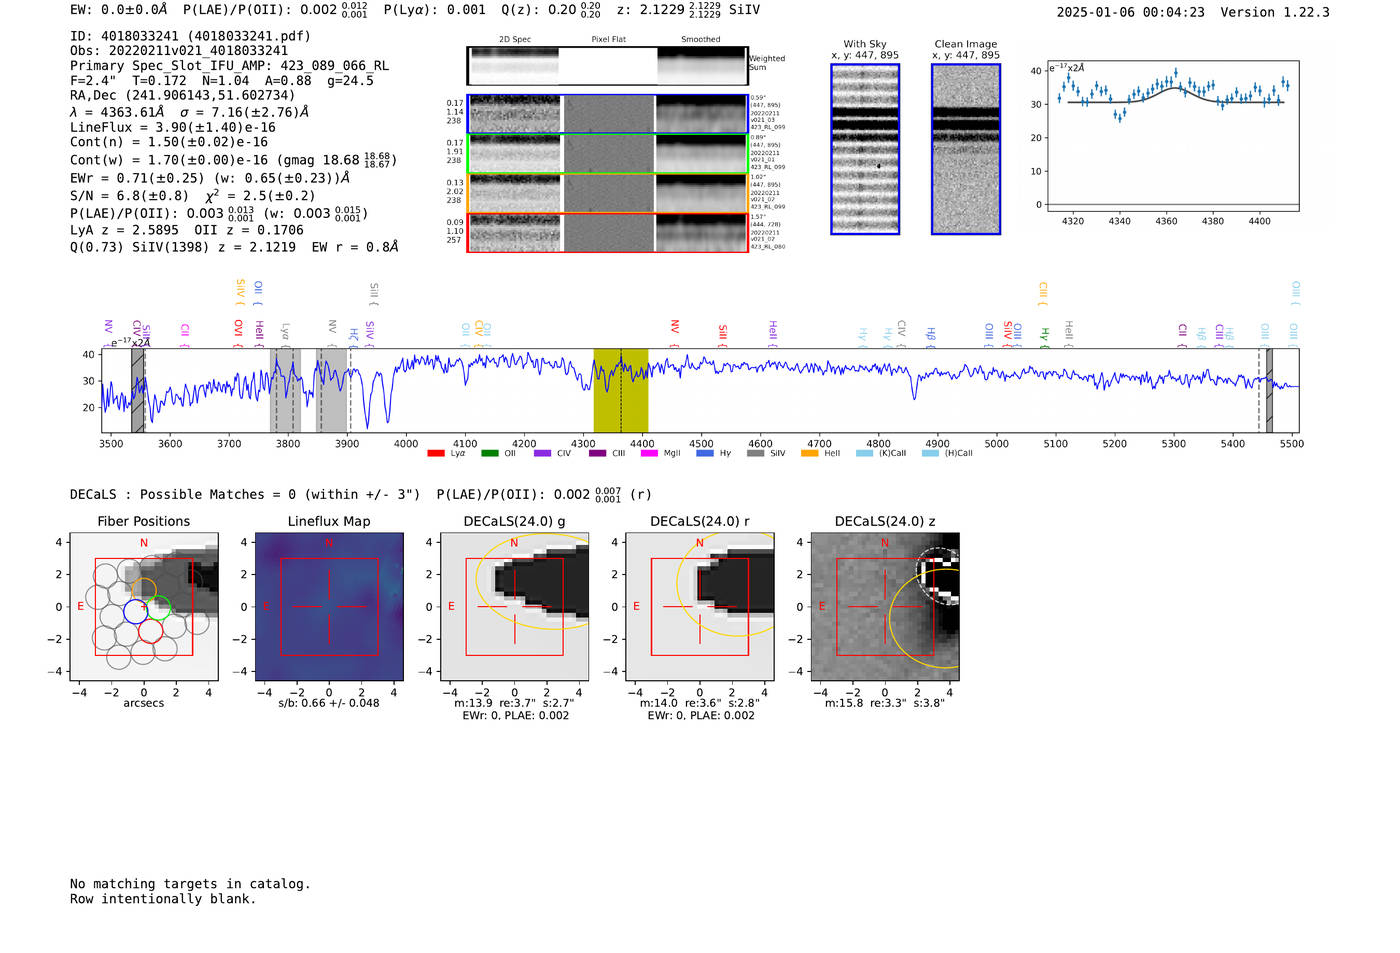
Task: Click the Primary Spec_Slot_IFU_AMP line
Action: tap(229, 66)
